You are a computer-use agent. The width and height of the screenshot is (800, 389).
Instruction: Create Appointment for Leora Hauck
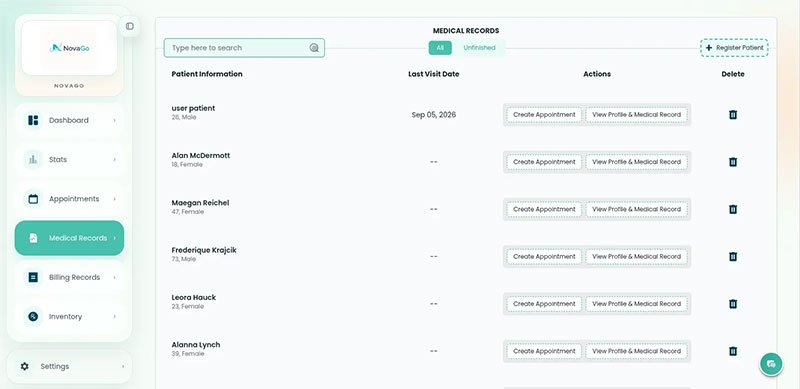544,304
